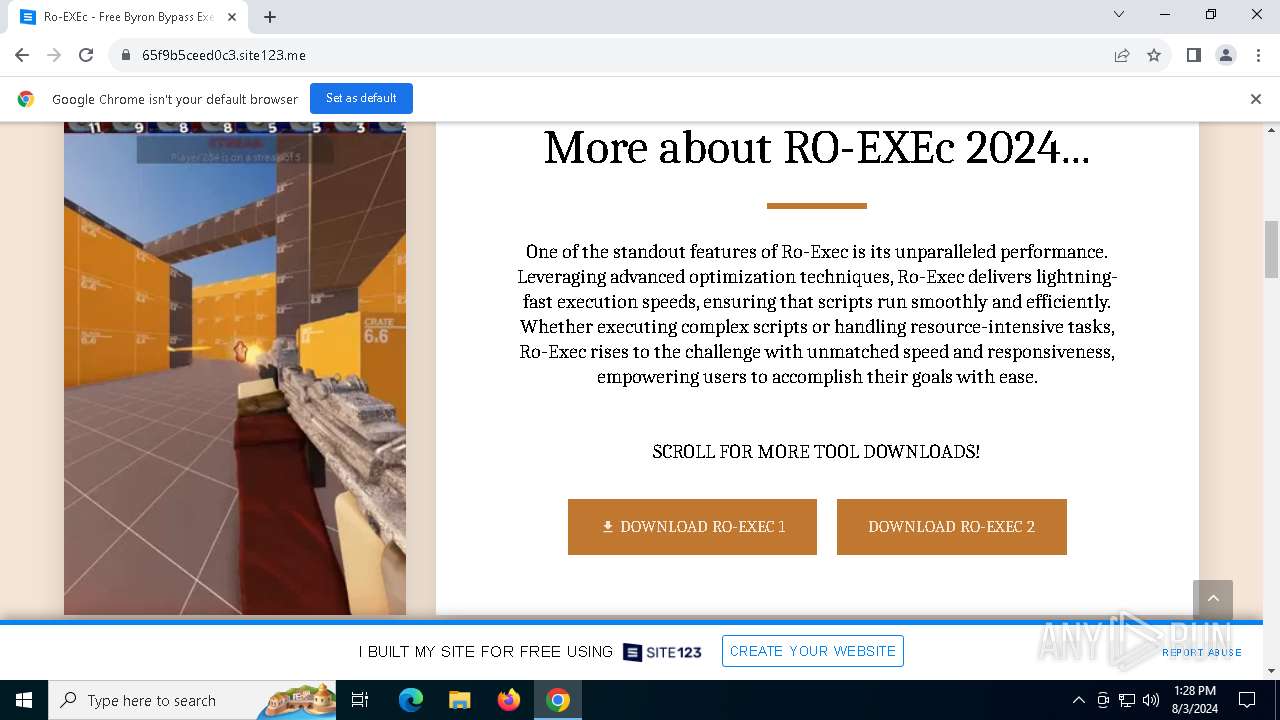
Task: Launch Microsoft Edge from taskbar
Action: coord(411,700)
